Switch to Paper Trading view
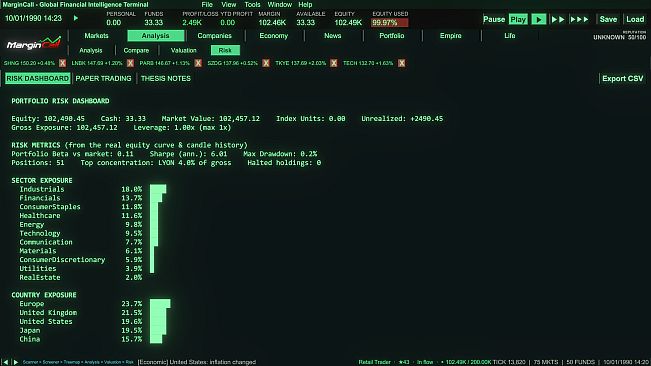651x366 pixels. pyautogui.click(x=103, y=78)
